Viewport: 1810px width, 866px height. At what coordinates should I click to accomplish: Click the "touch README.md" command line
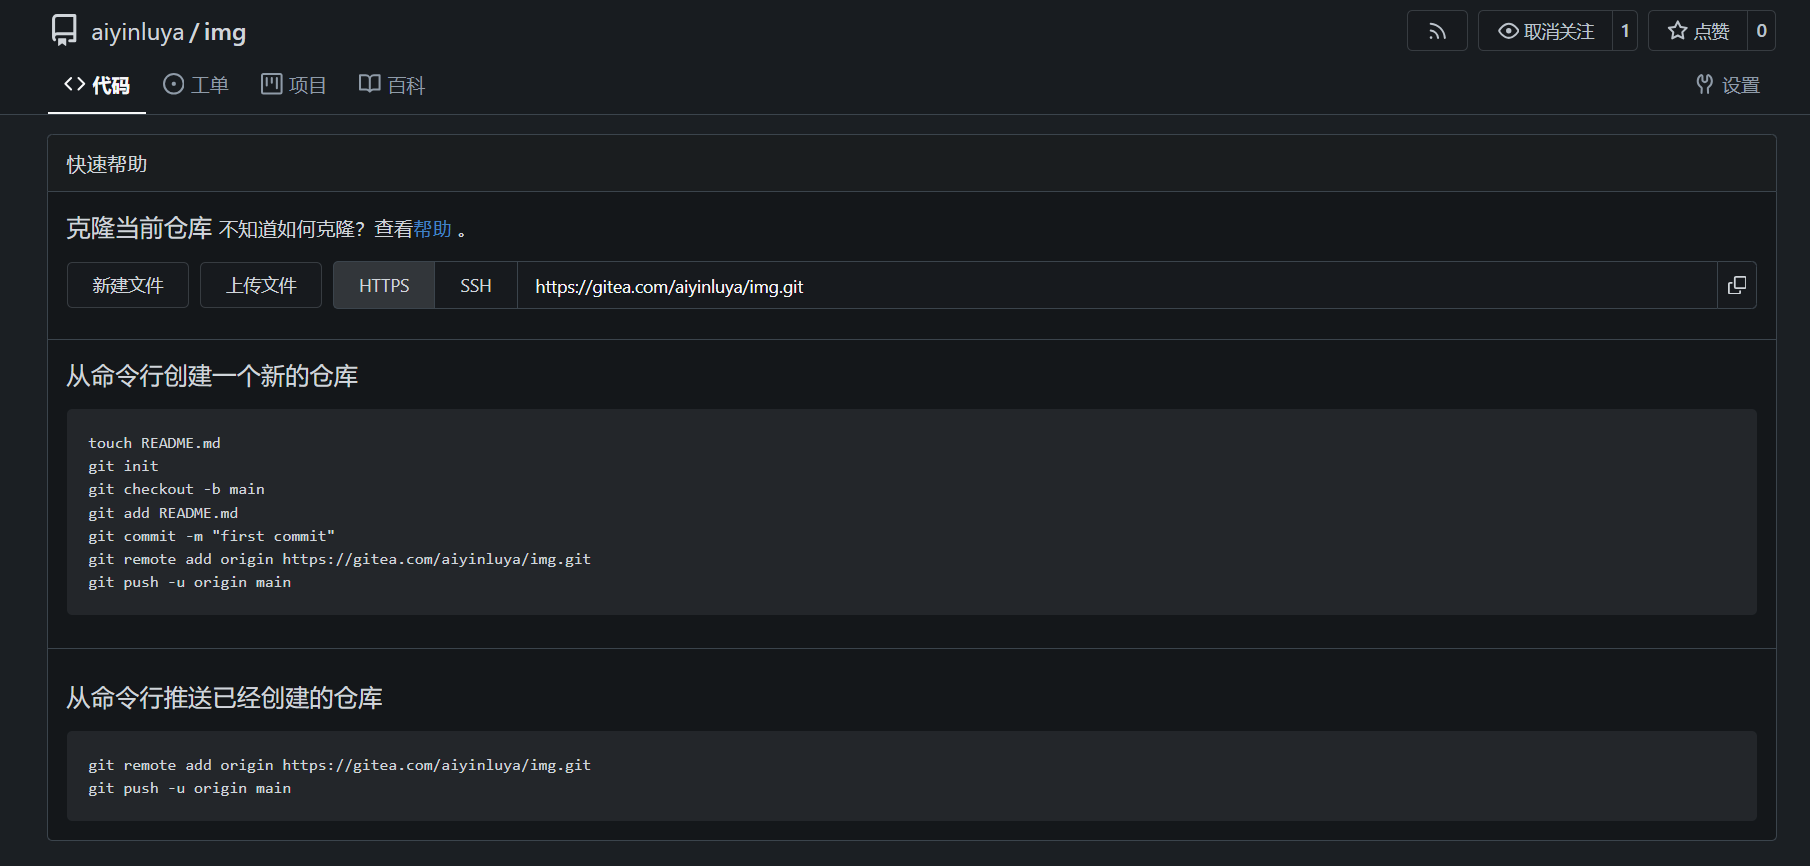tap(154, 443)
